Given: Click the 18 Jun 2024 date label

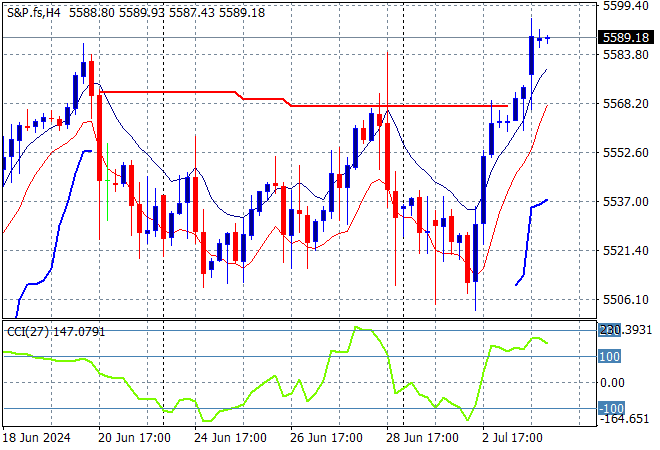Looking at the screenshot, I should point(37,438).
